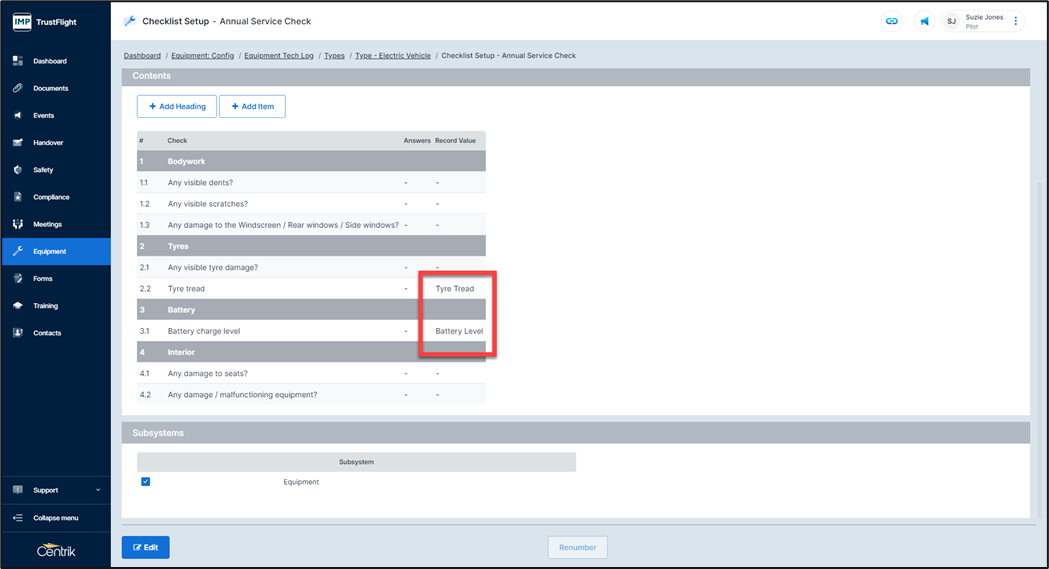The width and height of the screenshot is (1049, 569).
Task: Click the Training graduation cap icon
Action: pyautogui.click(x=18, y=306)
